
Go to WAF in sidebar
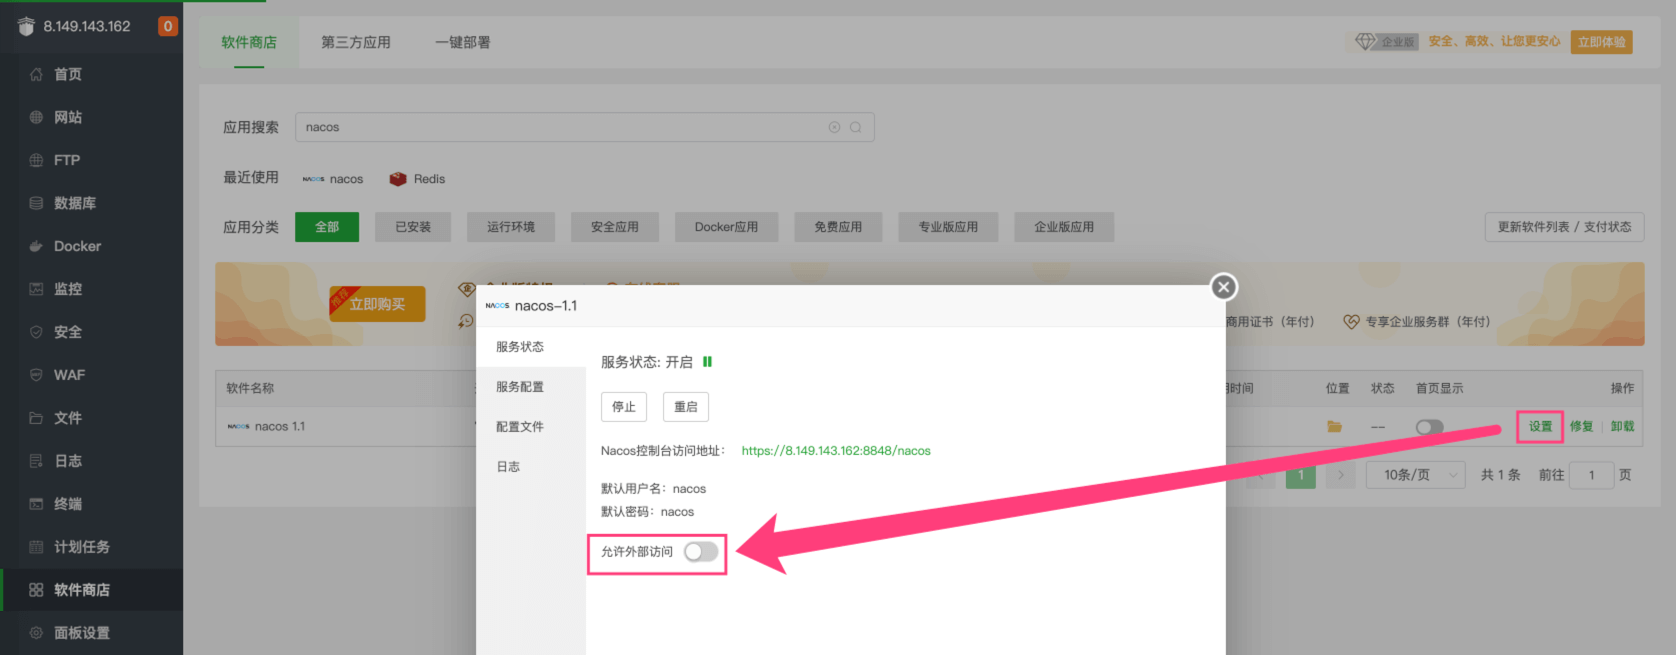[x=69, y=375]
